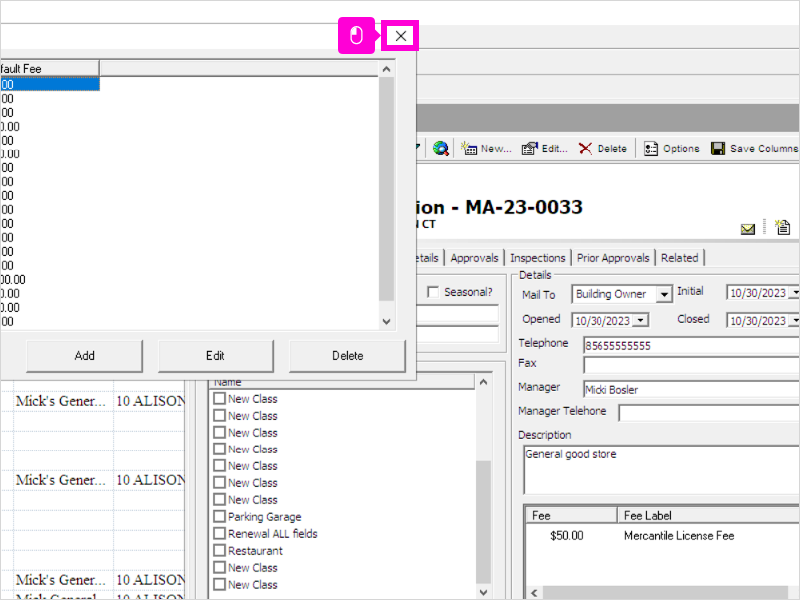Open the Initial date dropdown
This screenshot has width=800, height=600.
[795, 293]
